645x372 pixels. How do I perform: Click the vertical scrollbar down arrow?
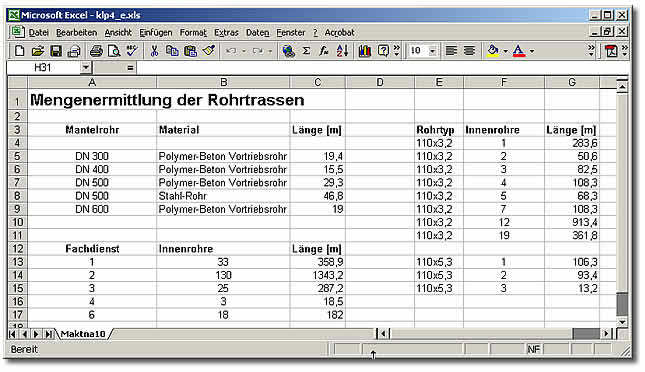pyautogui.click(x=622, y=322)
